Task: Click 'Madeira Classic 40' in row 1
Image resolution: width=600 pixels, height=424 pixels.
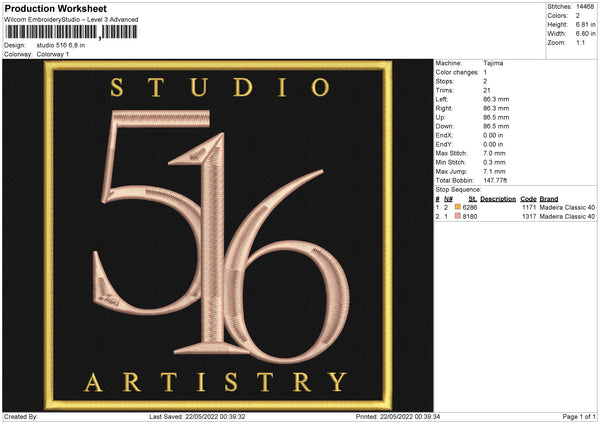Action: (x=567, y=207)
